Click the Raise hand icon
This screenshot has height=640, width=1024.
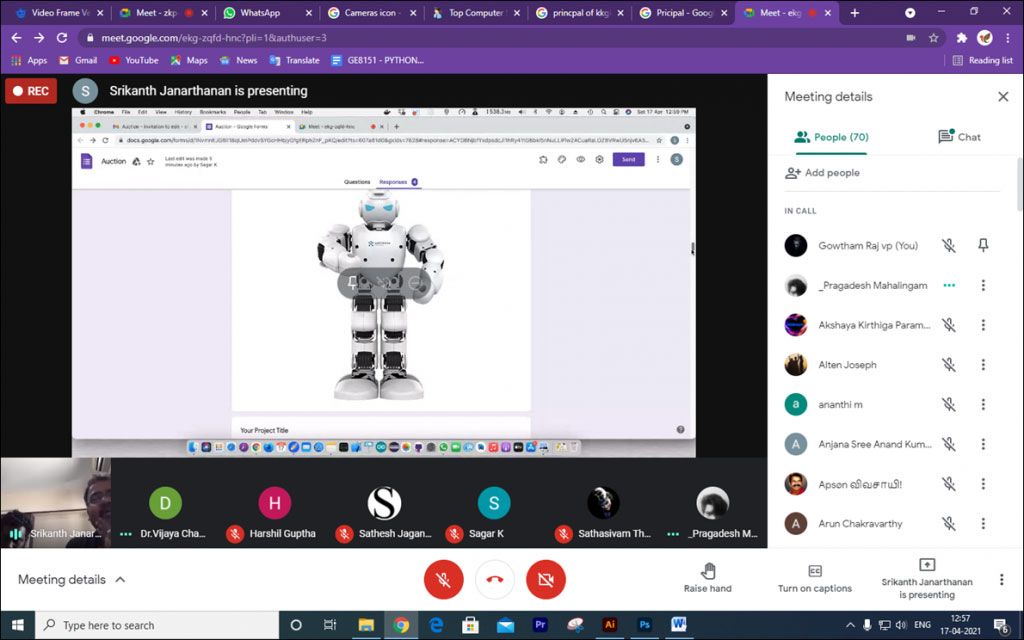(708, 570)
